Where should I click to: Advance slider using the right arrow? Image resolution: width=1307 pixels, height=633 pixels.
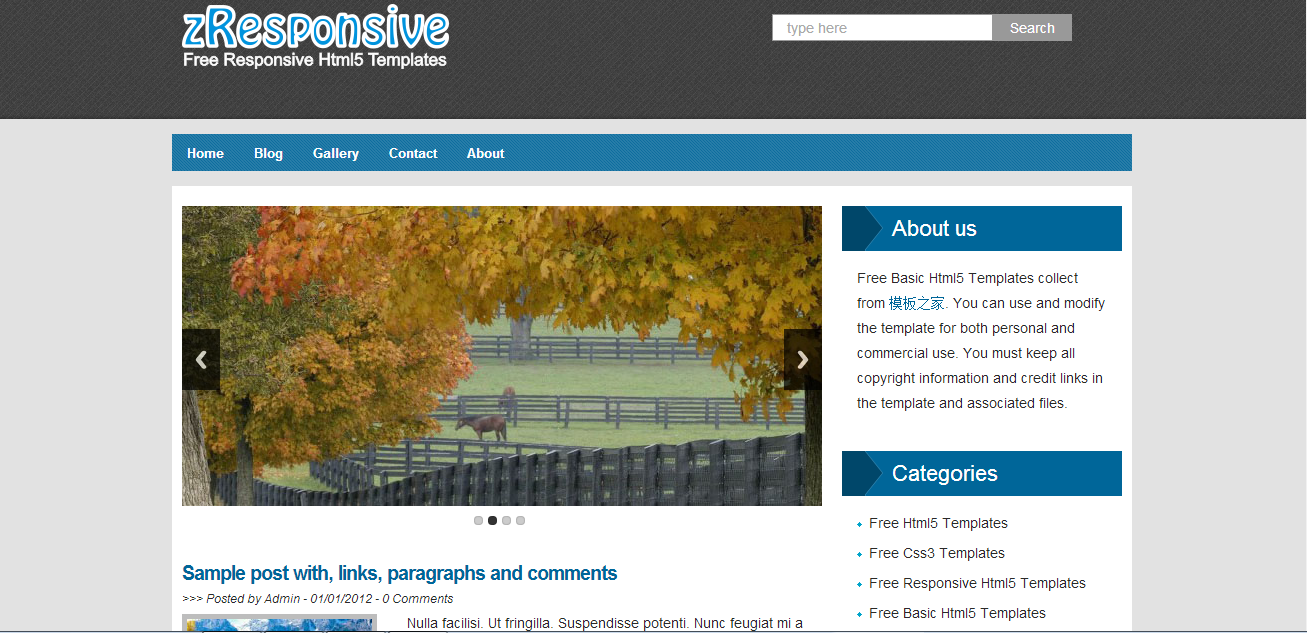click(802, 360)
